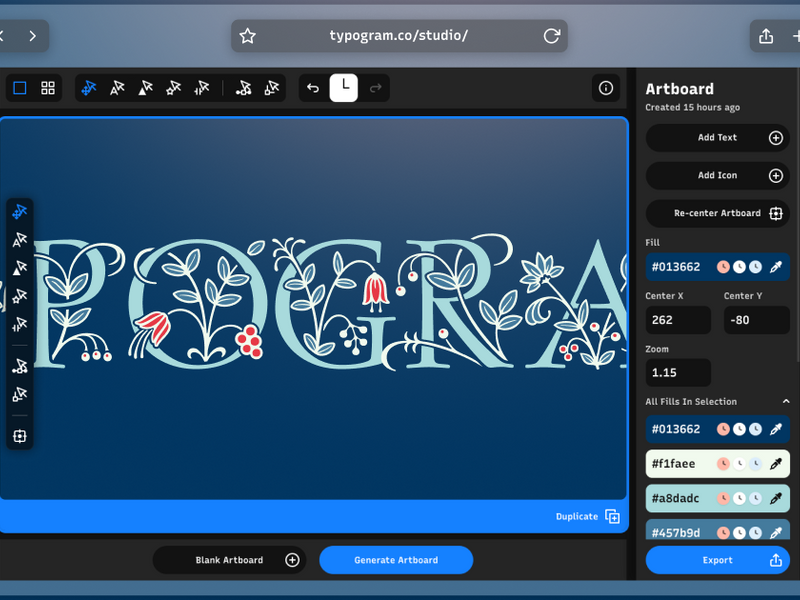Redo the undone action

[376, 88]
